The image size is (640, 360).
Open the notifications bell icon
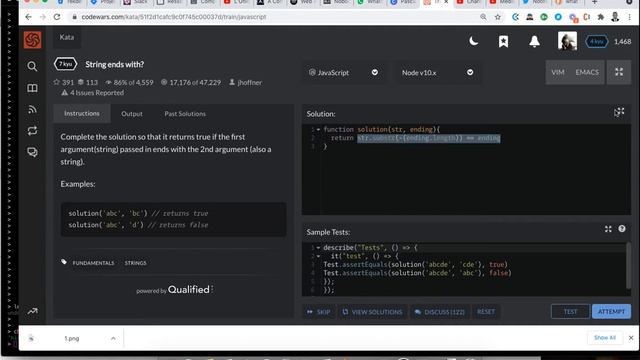[534, 41]
